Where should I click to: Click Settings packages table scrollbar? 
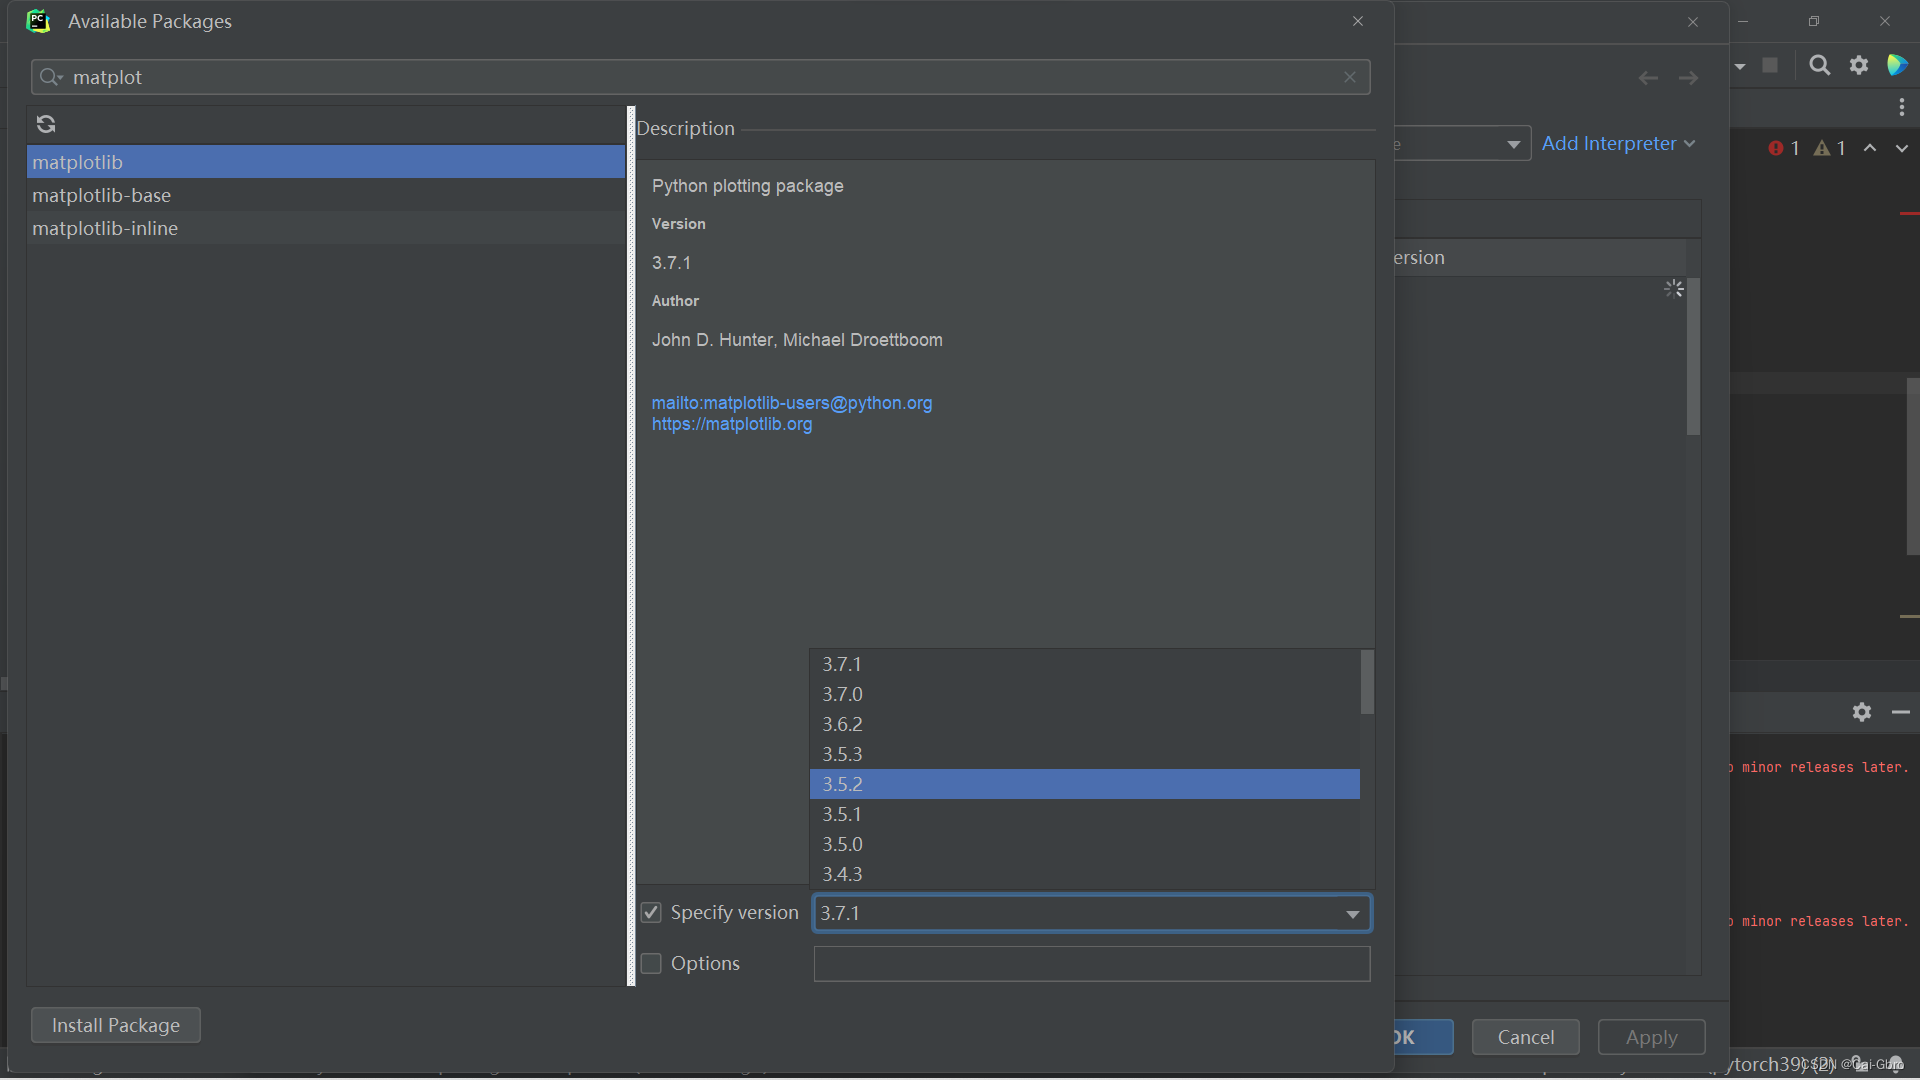click(x=1693, y=356)
